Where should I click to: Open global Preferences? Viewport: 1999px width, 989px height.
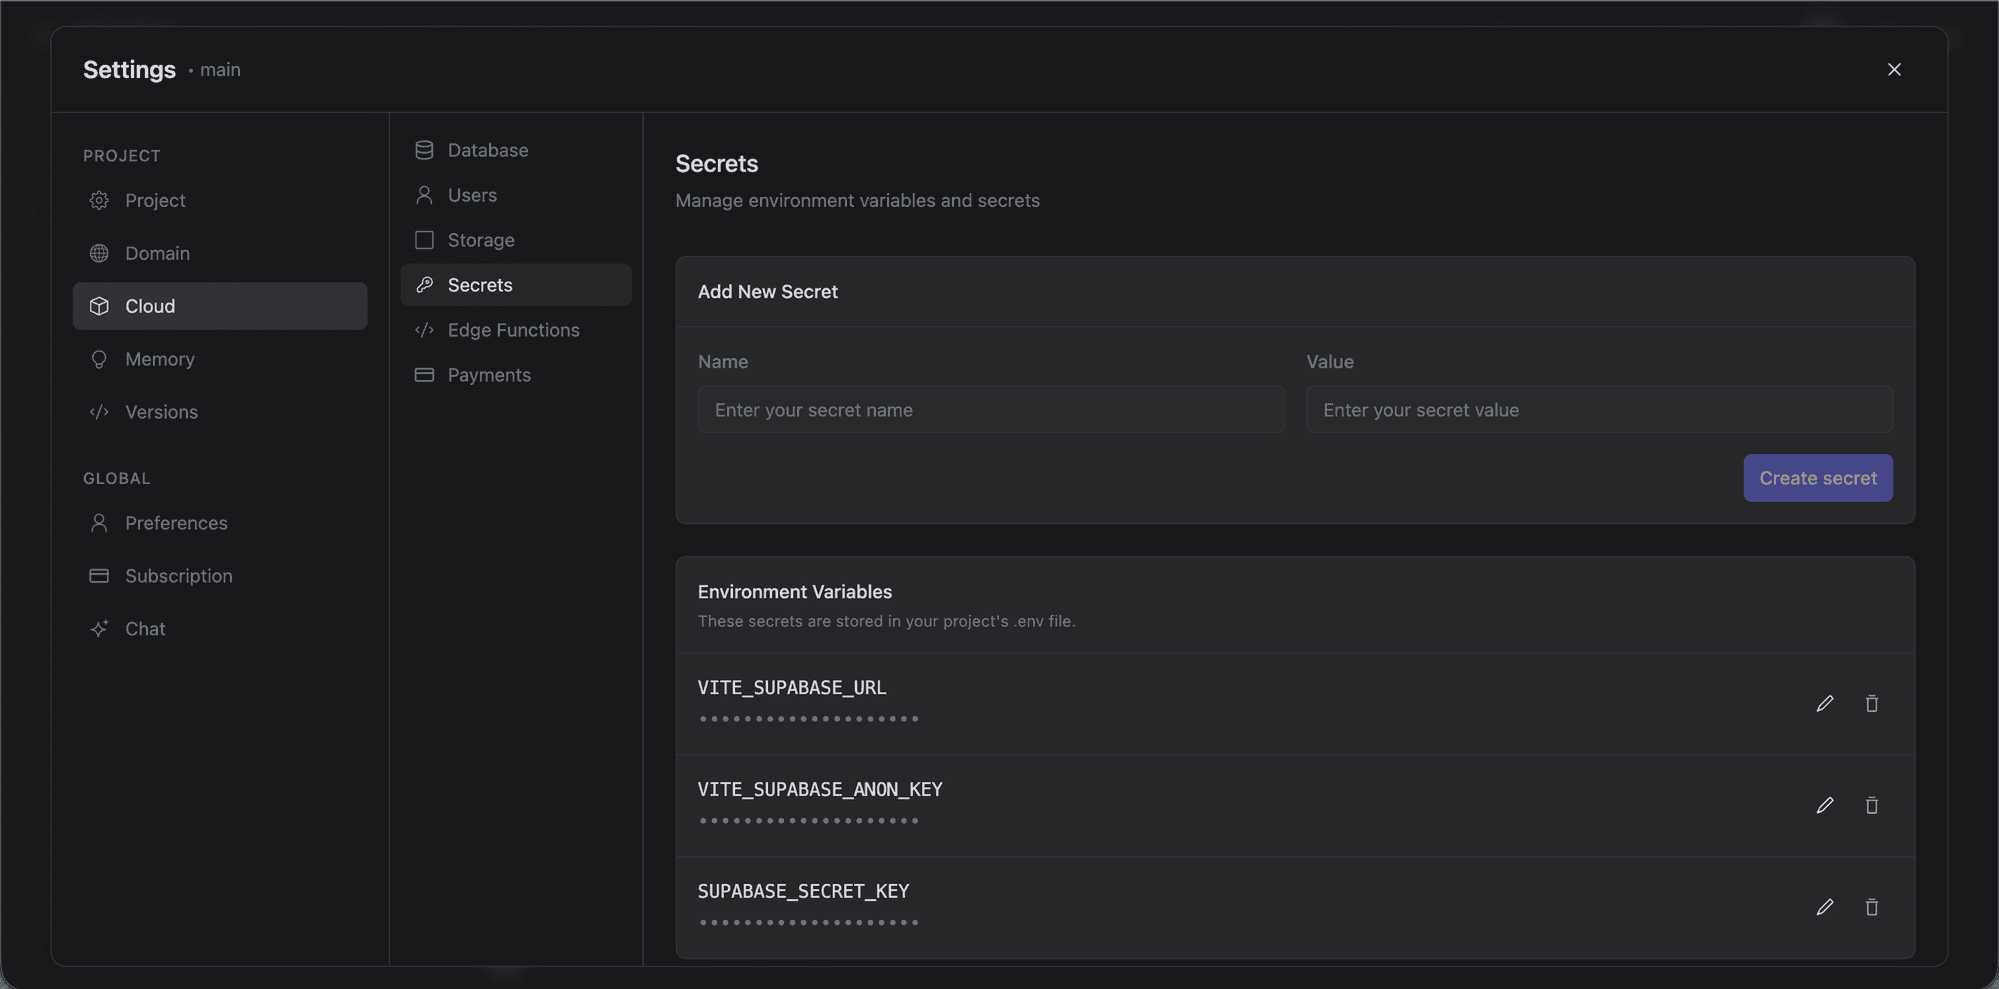(x=220, y=523)
